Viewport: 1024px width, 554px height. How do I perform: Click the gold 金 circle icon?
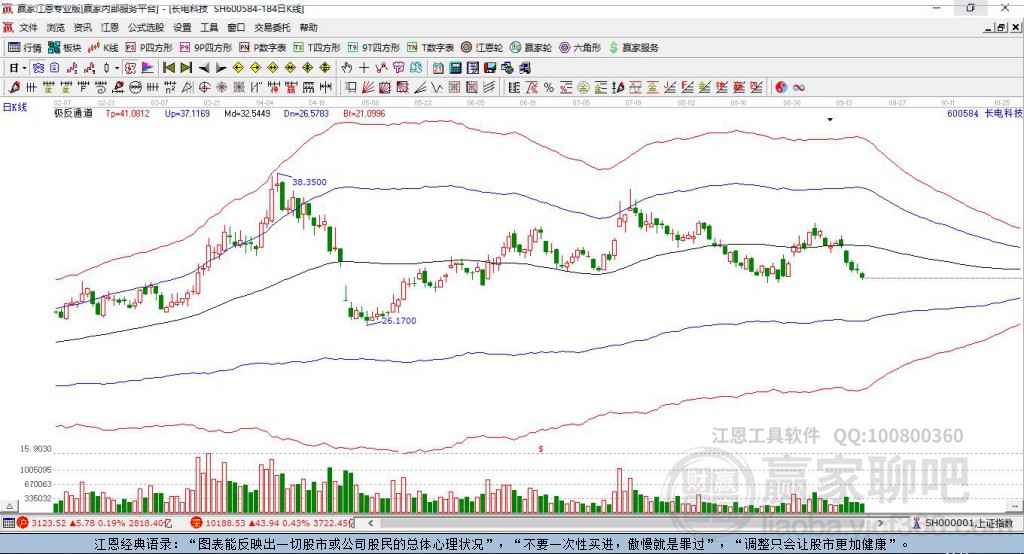click(x=583, y=87)
